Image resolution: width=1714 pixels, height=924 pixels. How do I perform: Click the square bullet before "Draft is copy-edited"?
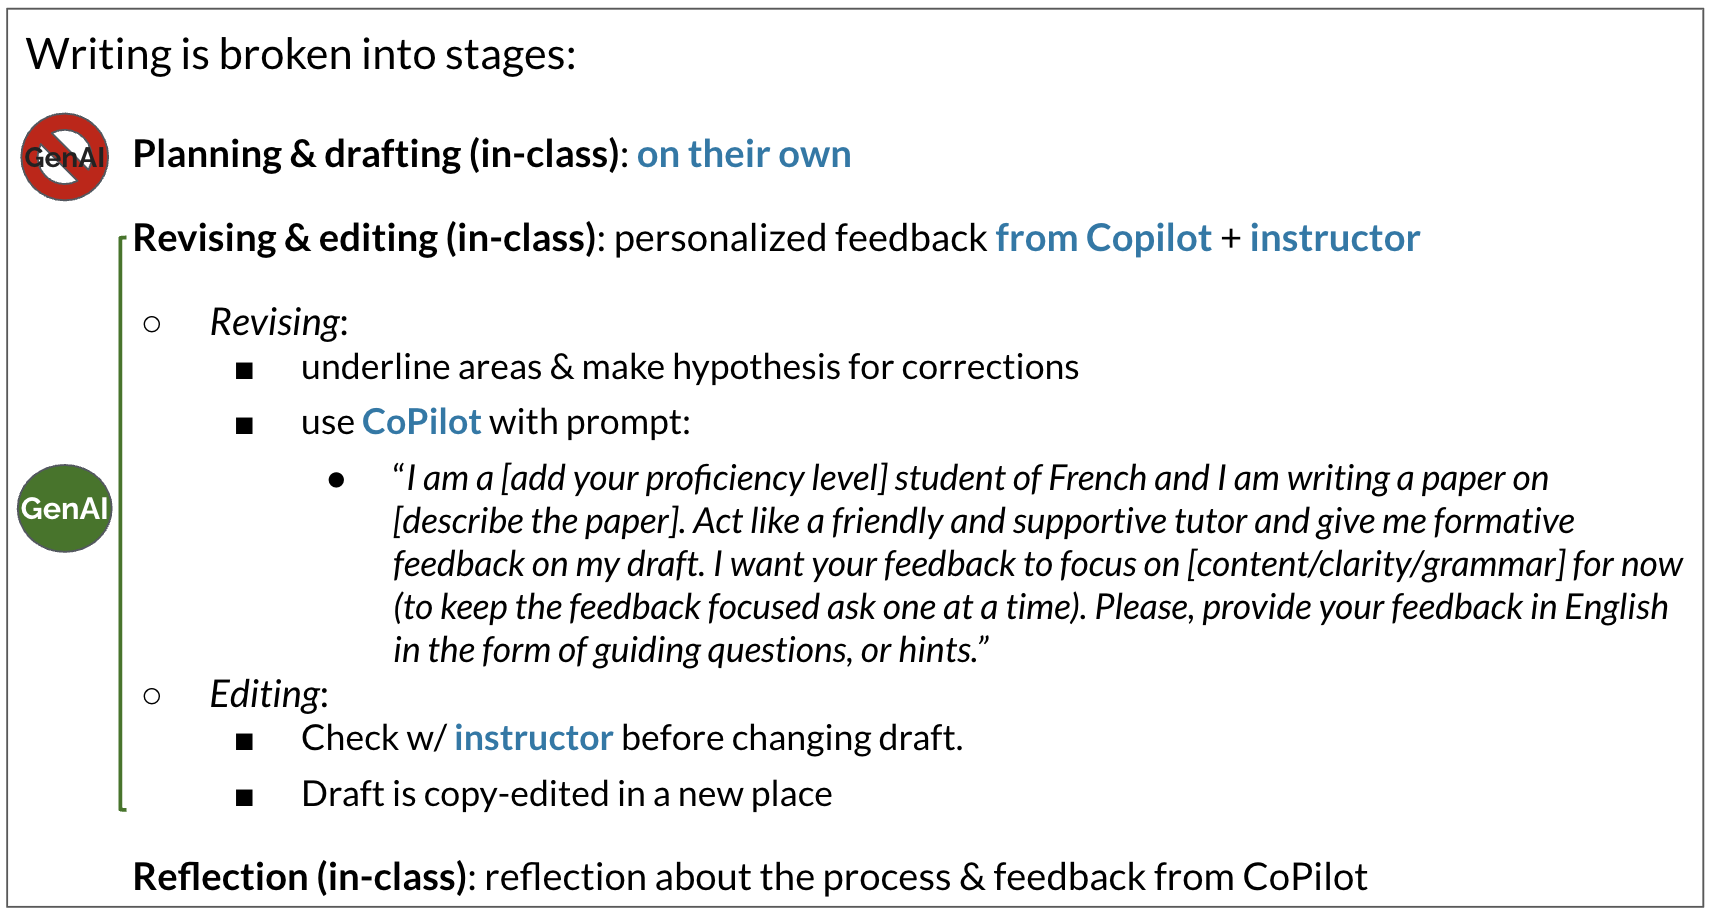click(x=244, y=797)
